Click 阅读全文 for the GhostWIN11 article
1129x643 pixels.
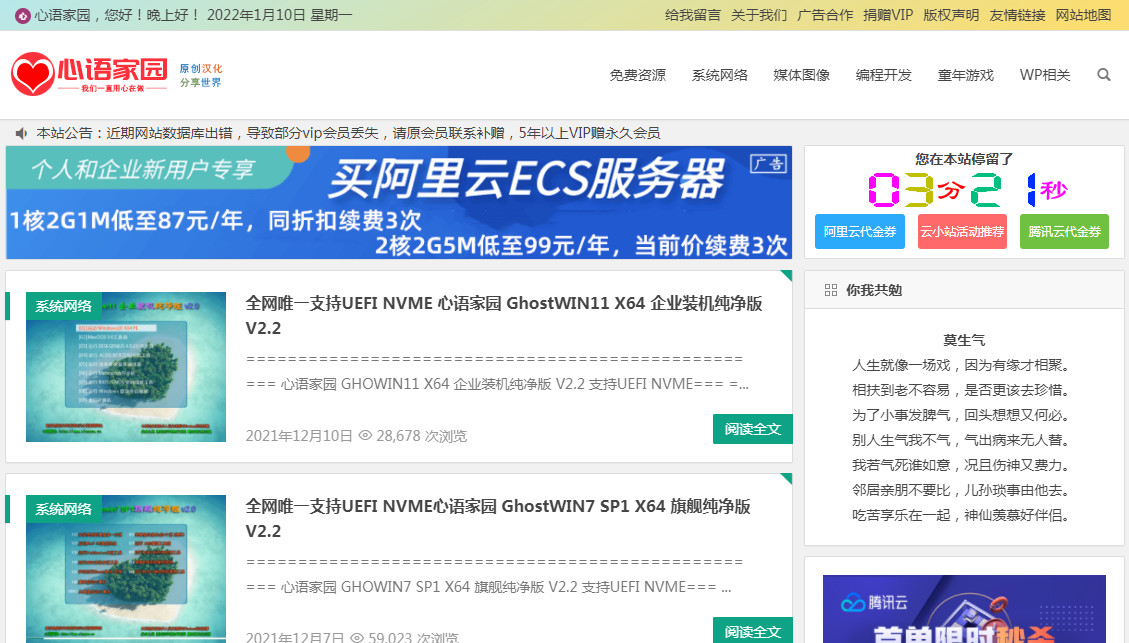[752, 429]
